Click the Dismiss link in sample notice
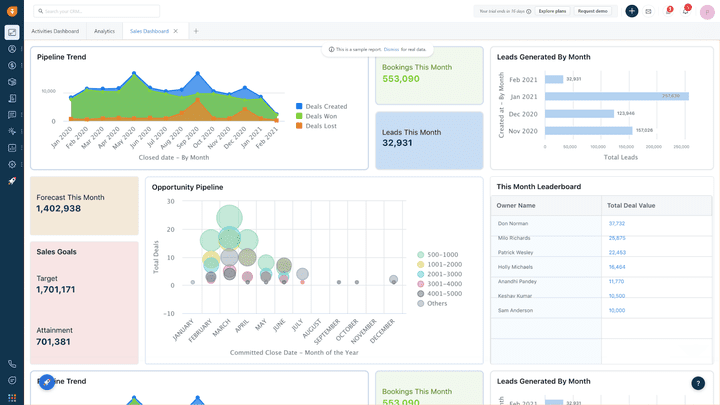 pos(391,49)
